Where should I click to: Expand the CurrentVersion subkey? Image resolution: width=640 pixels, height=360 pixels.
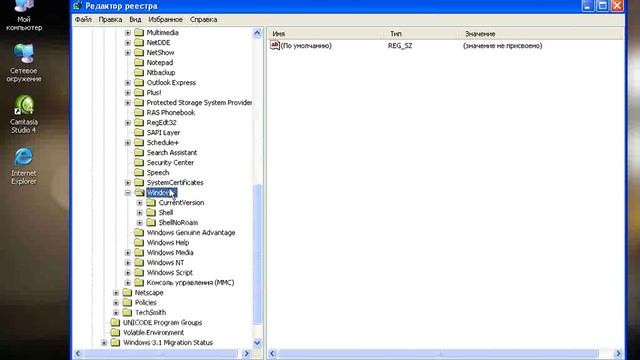click(140, 203)
